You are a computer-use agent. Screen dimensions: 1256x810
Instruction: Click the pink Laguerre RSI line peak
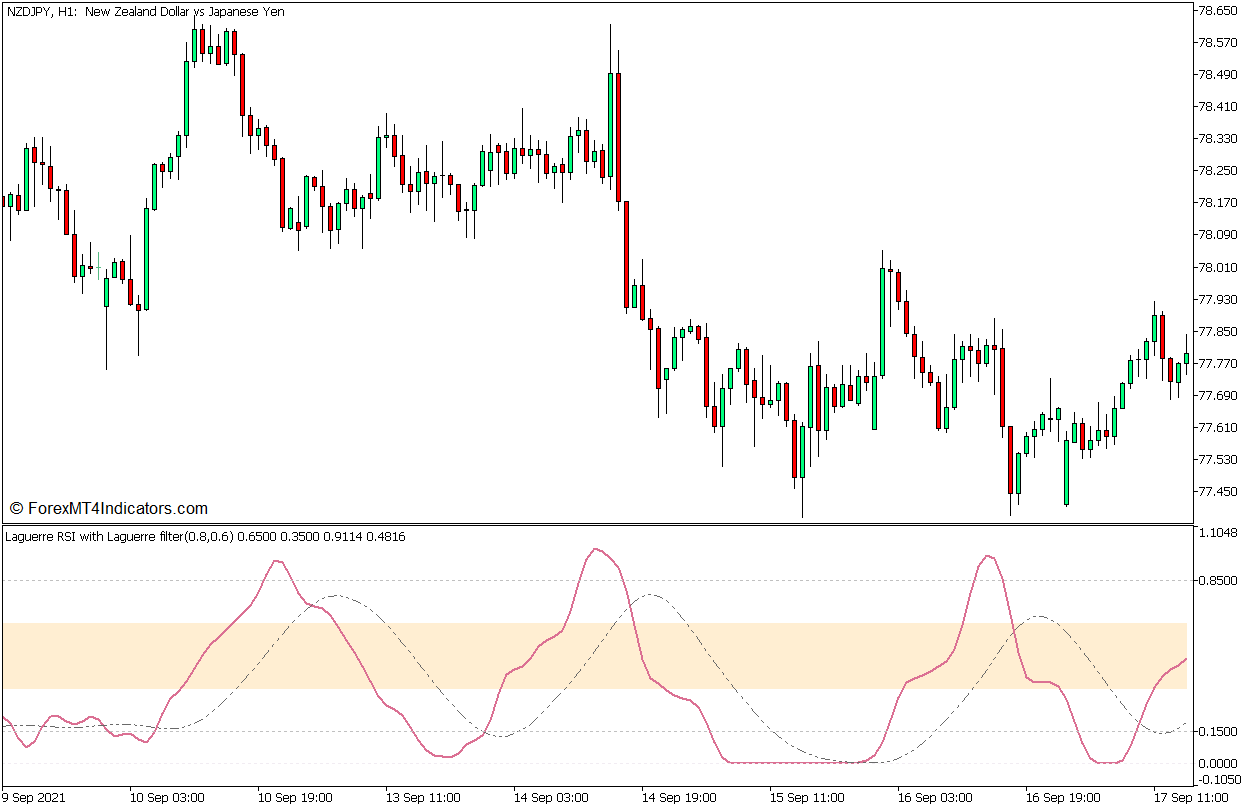tap(598, 548)
